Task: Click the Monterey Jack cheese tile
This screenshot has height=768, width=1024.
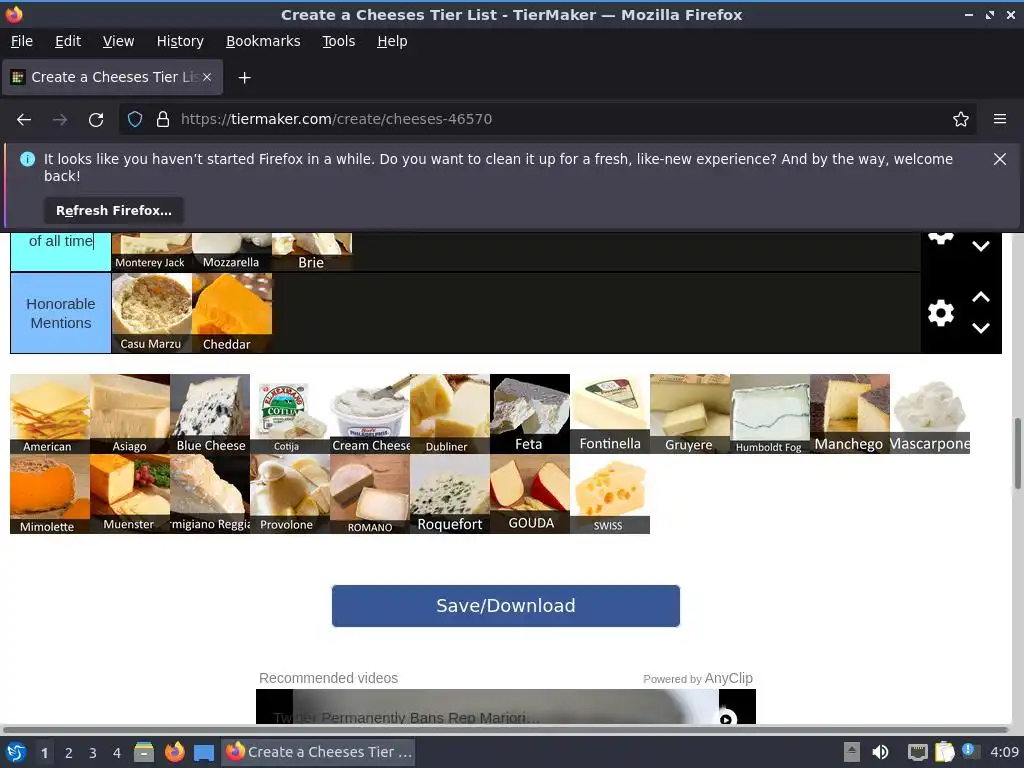Action: pyautogui.click(x=152, y=252)
